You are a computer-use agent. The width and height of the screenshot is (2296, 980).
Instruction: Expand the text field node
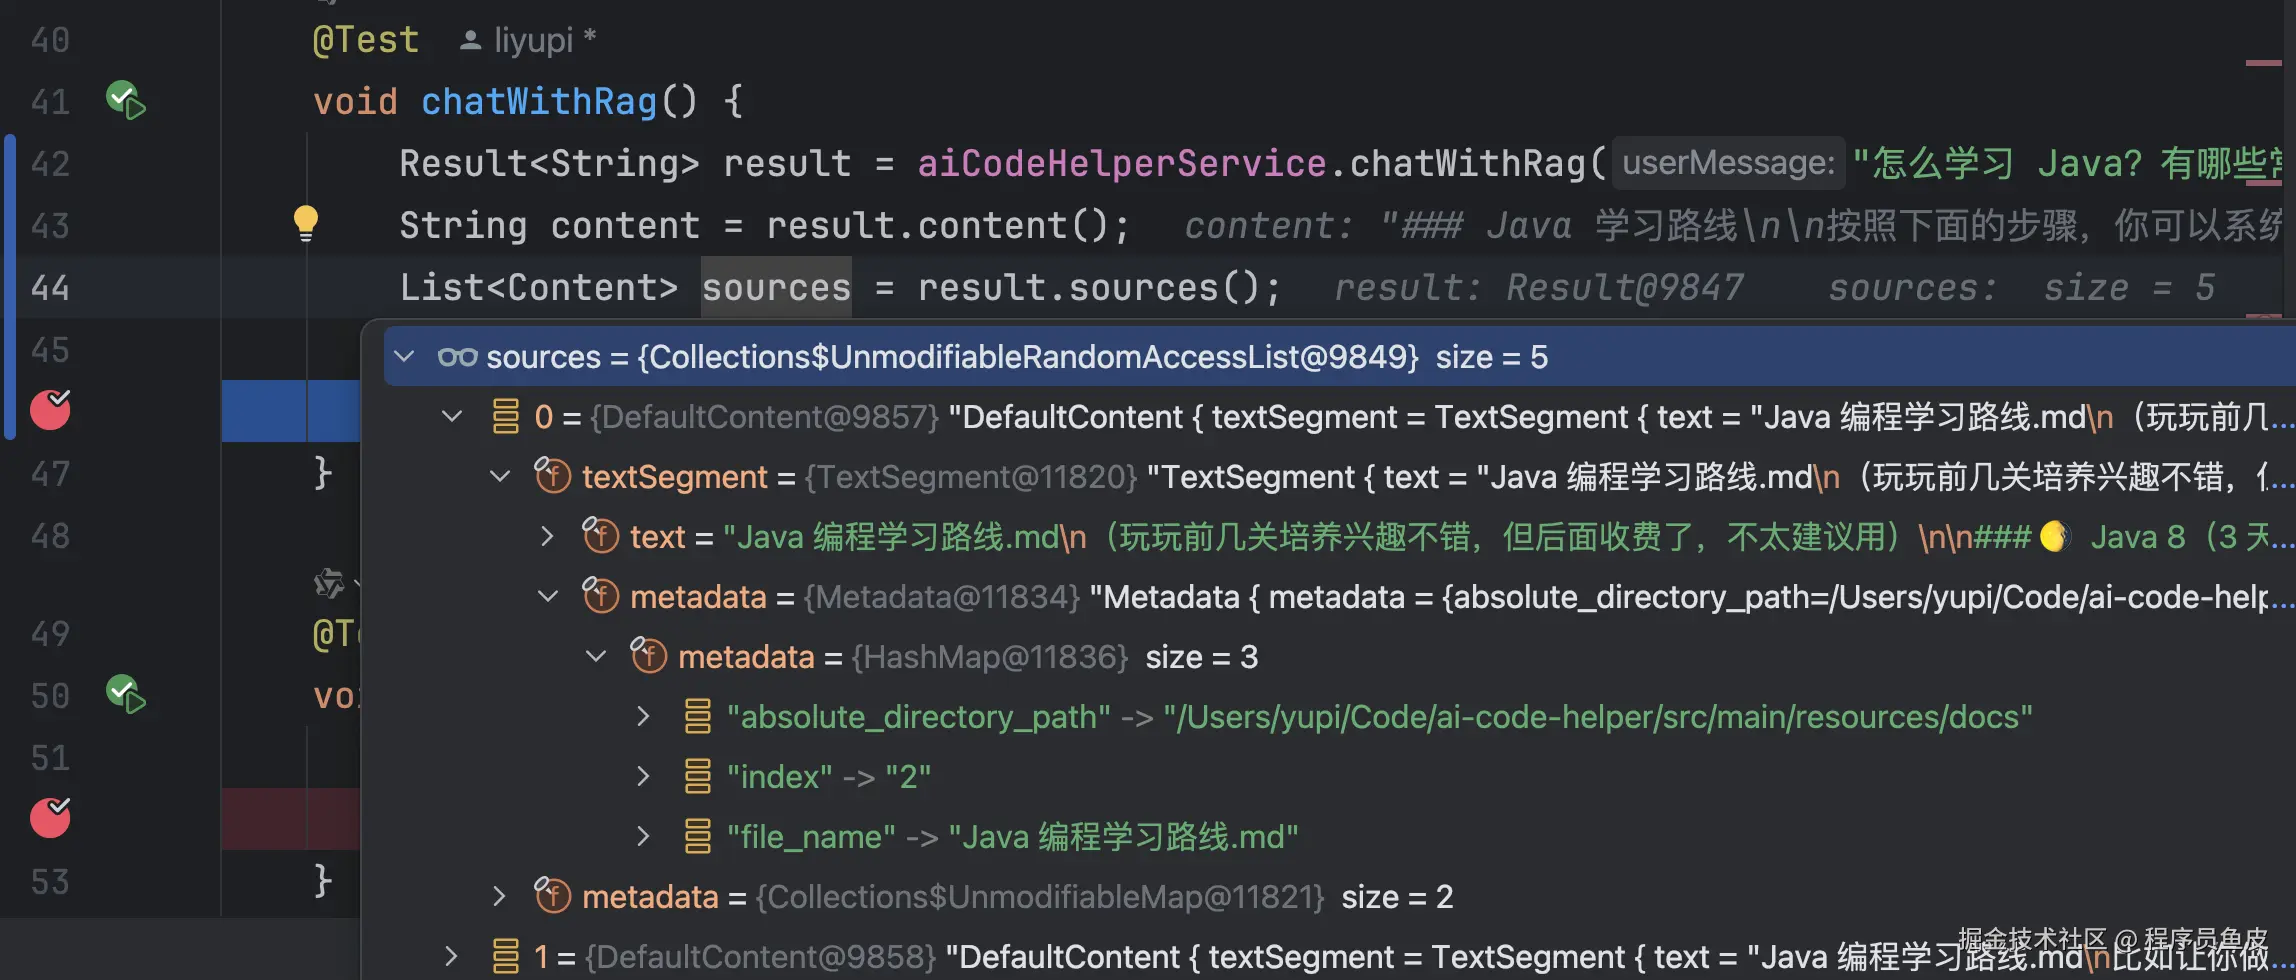547,536
